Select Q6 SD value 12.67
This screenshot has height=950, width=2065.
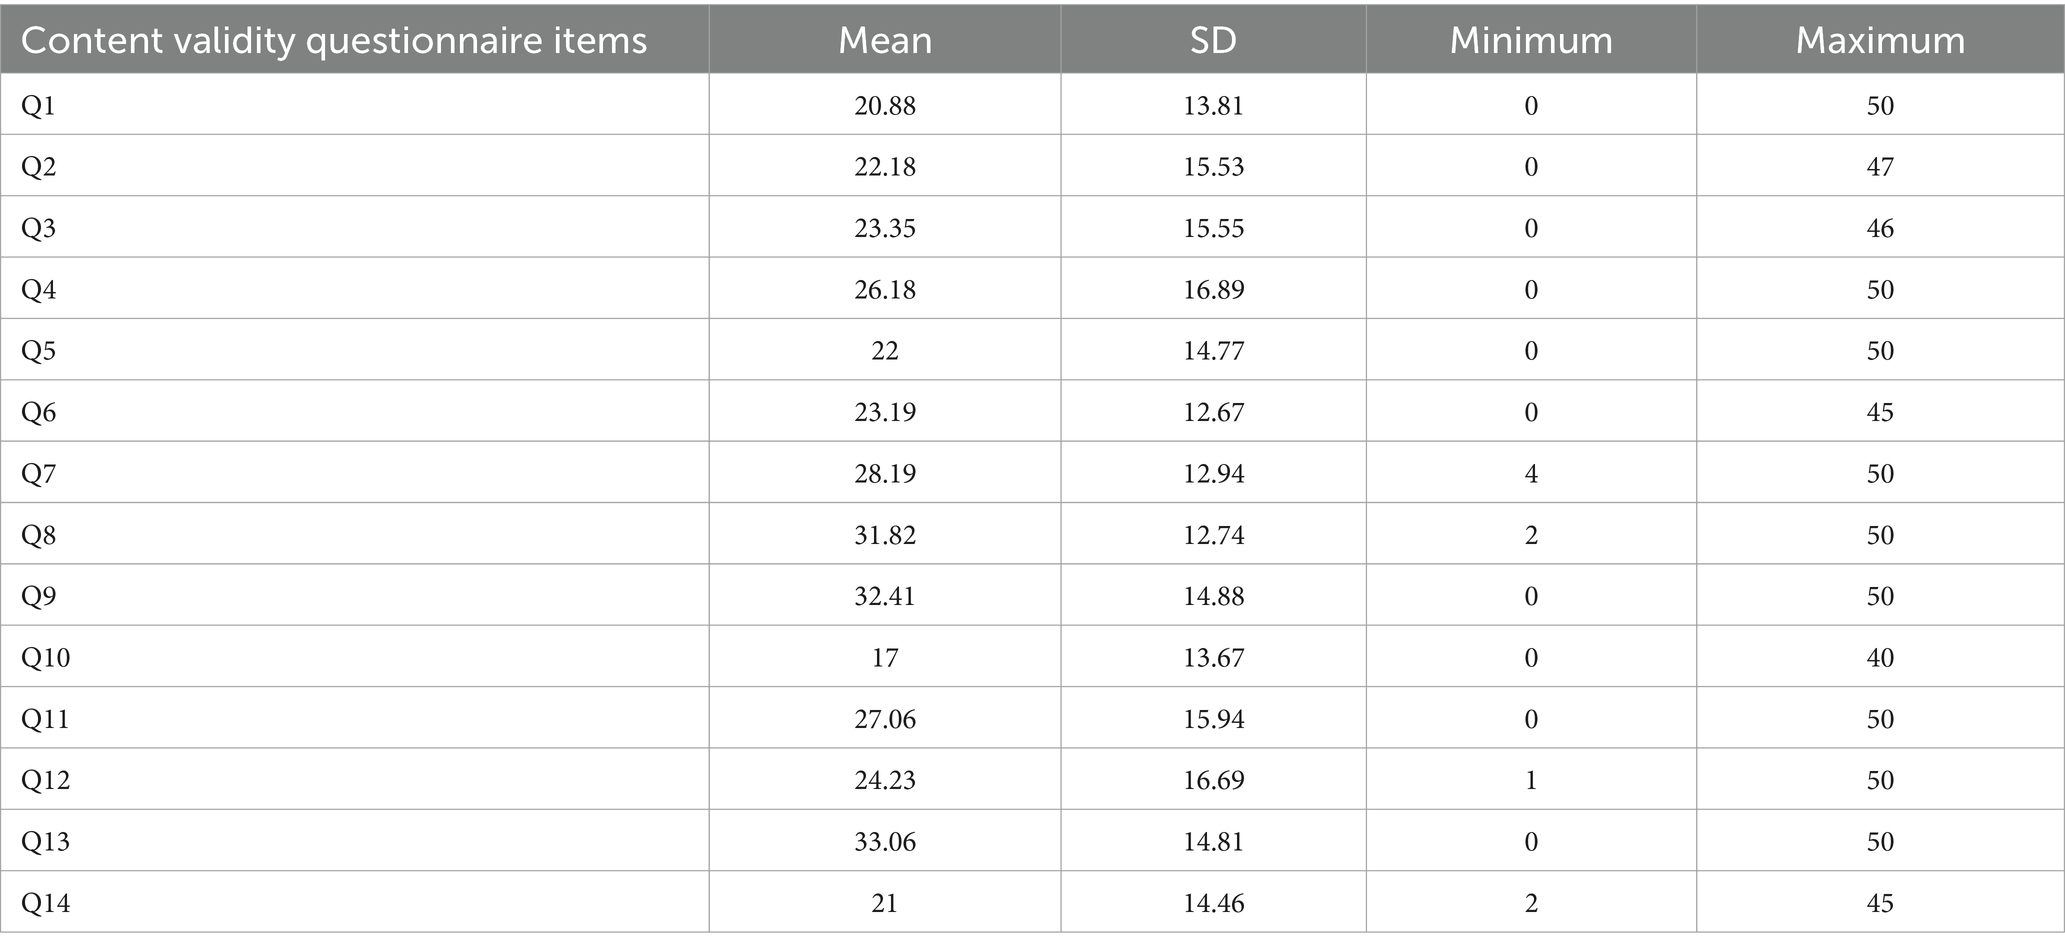(x=1213, y=413)
